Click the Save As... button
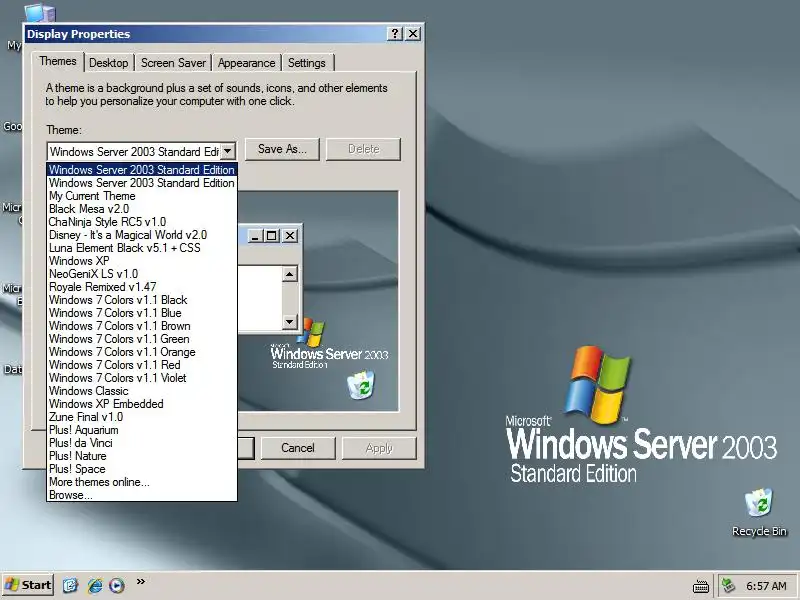 click(x=282, y=149)
